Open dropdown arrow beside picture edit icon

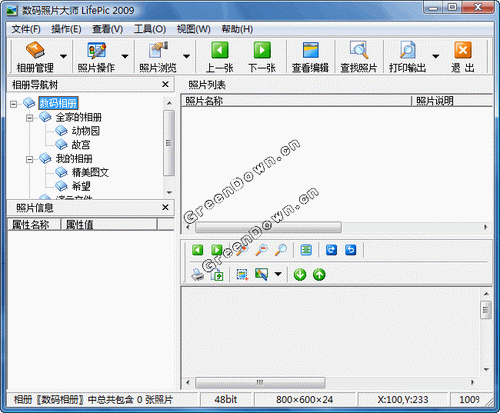(x=278, y=274)
